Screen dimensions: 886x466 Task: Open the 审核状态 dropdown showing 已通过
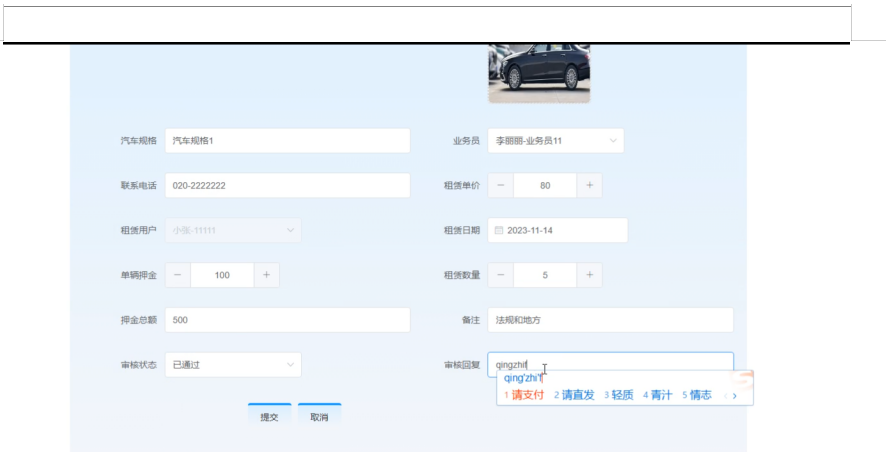(233, 365)
